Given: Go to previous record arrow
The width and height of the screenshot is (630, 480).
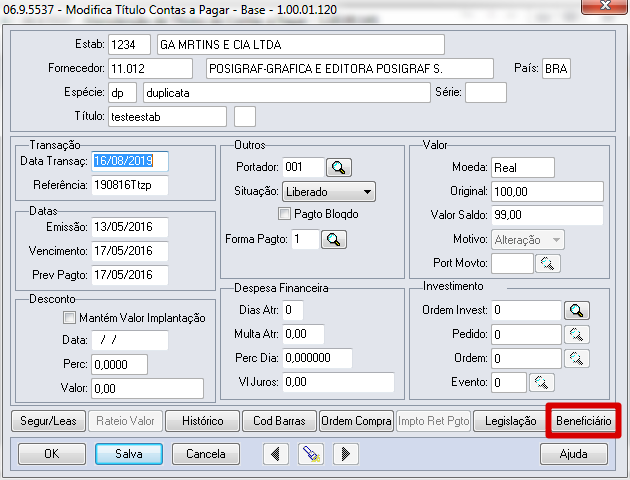Looking at the screenshot, I should pyautogui.click(x=276, y=454).
